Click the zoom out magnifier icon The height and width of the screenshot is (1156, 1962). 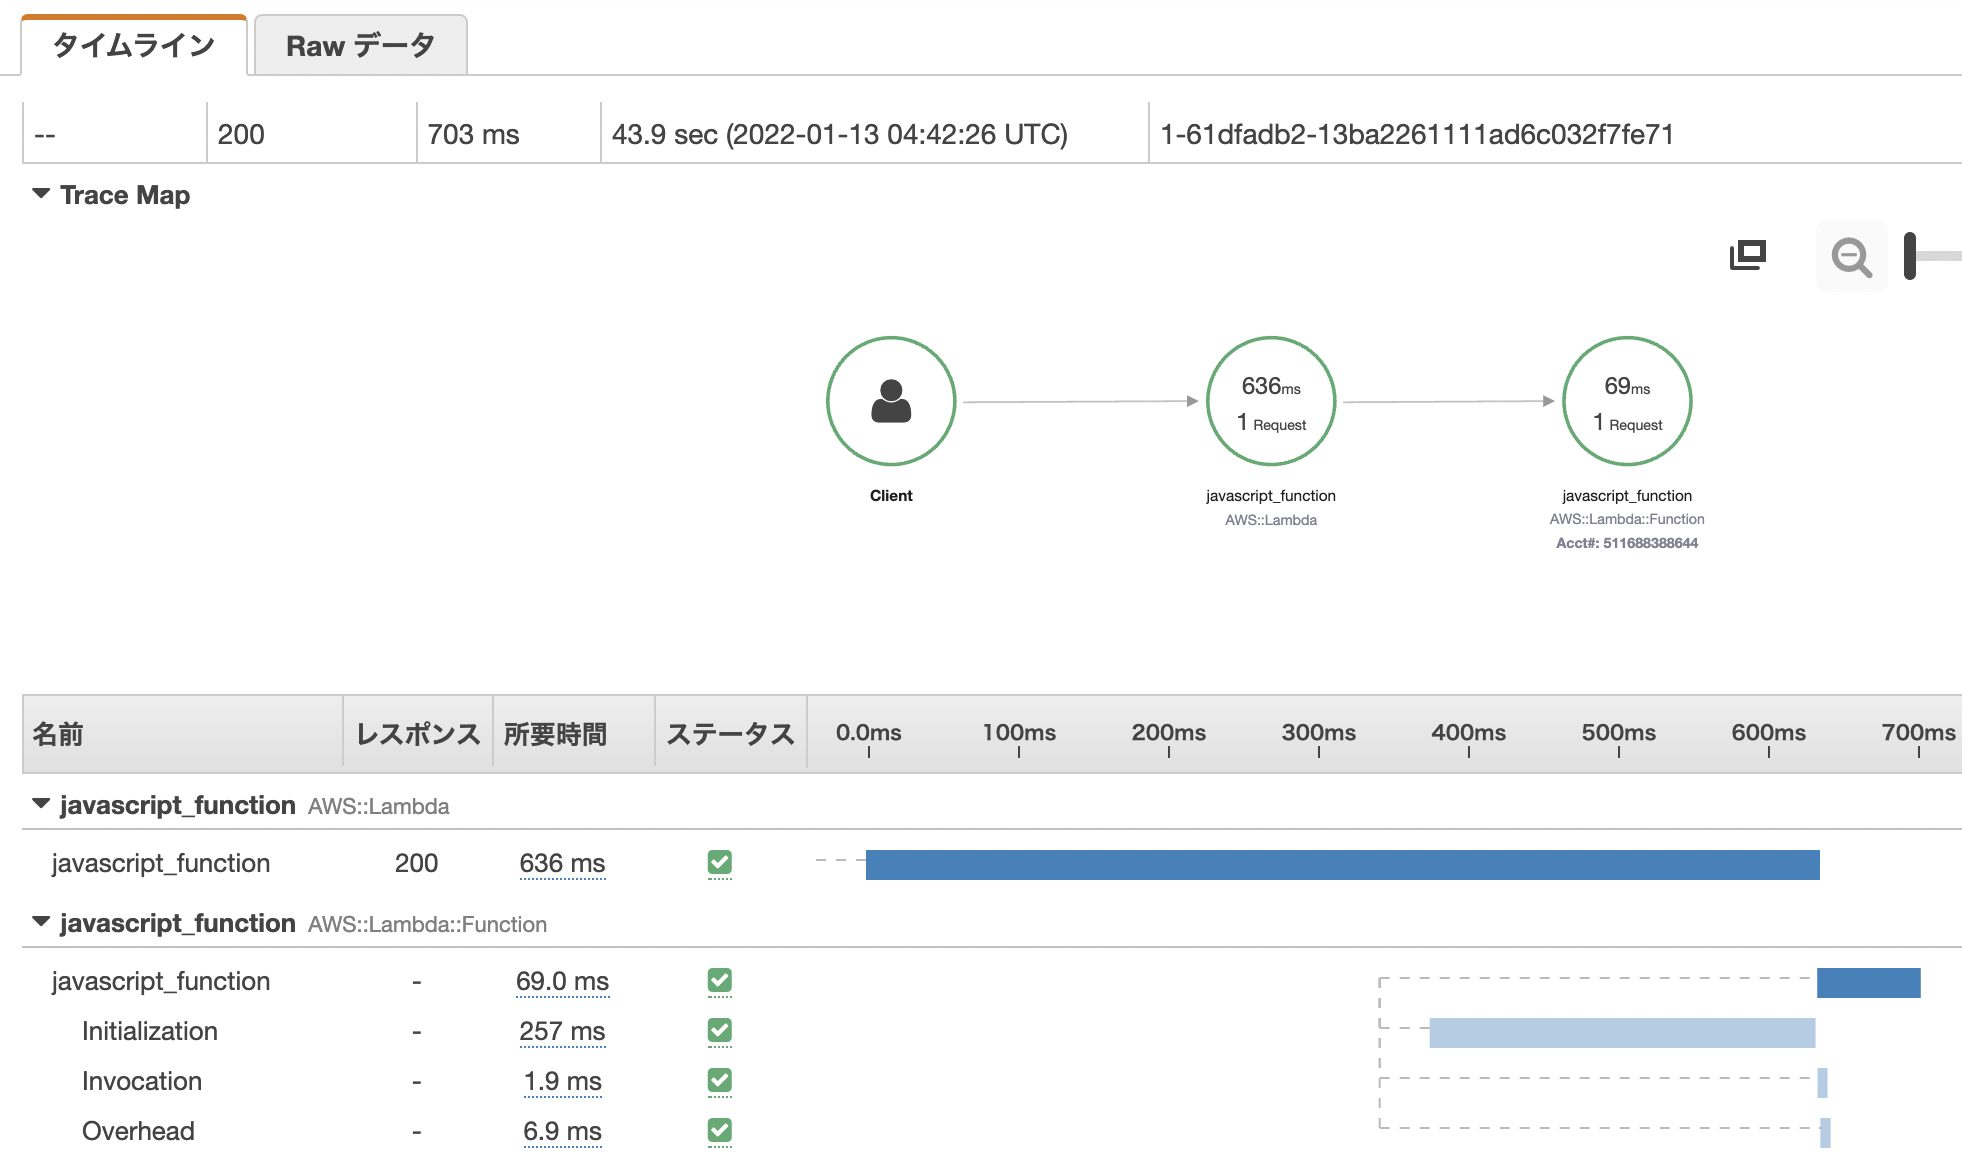1851,257
